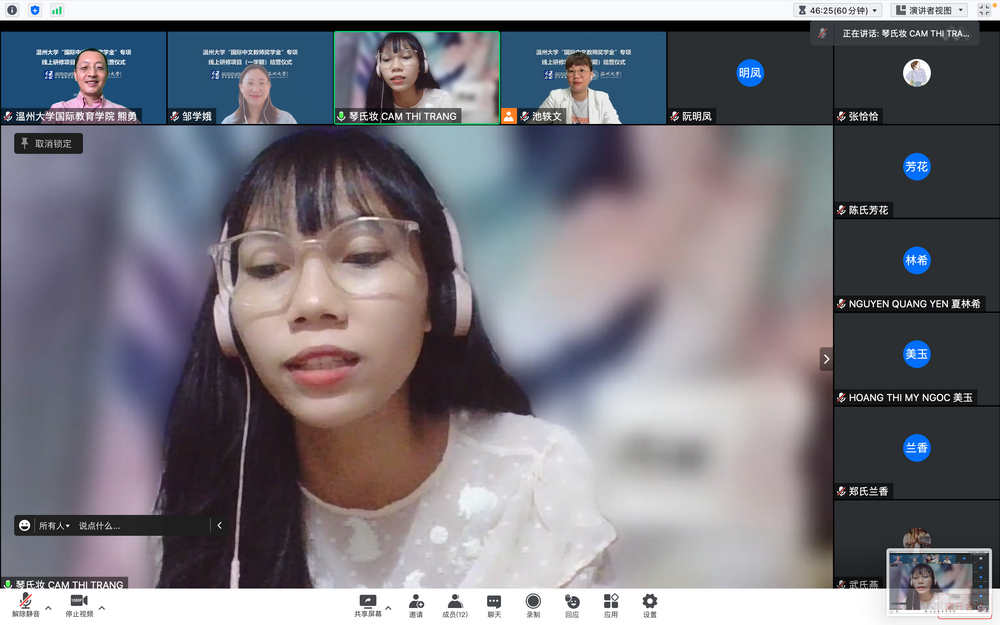Open the 聊天 chat icon
This screenshot has width=1000, height=625.
coord(494,601)
